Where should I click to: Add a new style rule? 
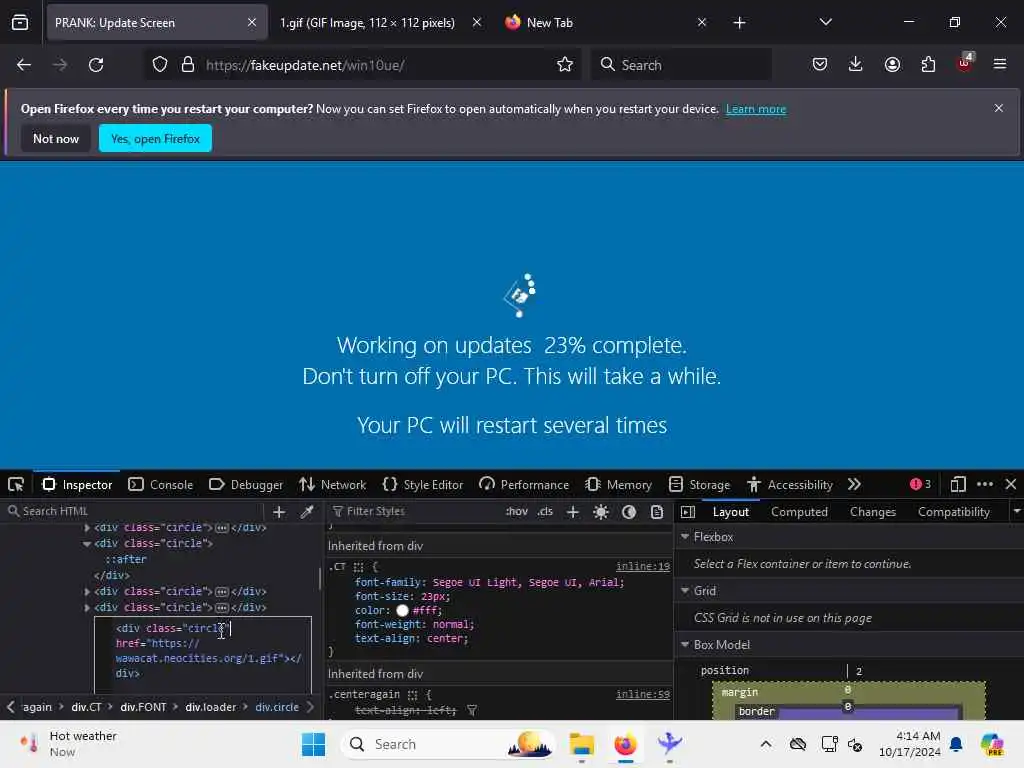click(x=573, y=512)
